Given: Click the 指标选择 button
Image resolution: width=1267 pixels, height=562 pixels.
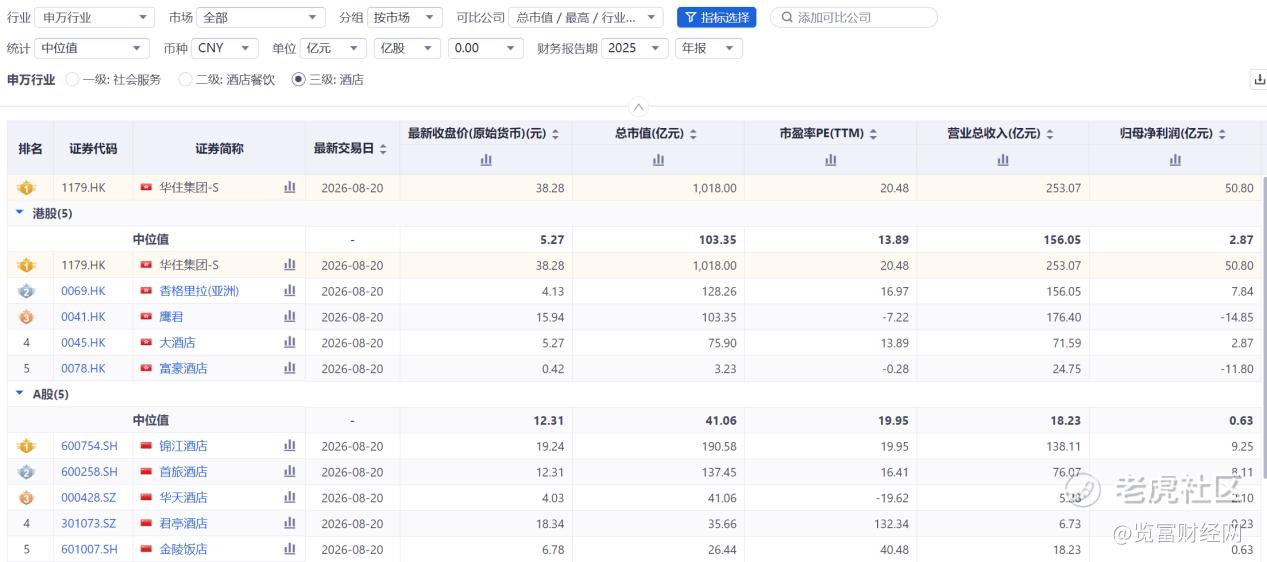Looking at the screenshot, I should click(717, 18).
